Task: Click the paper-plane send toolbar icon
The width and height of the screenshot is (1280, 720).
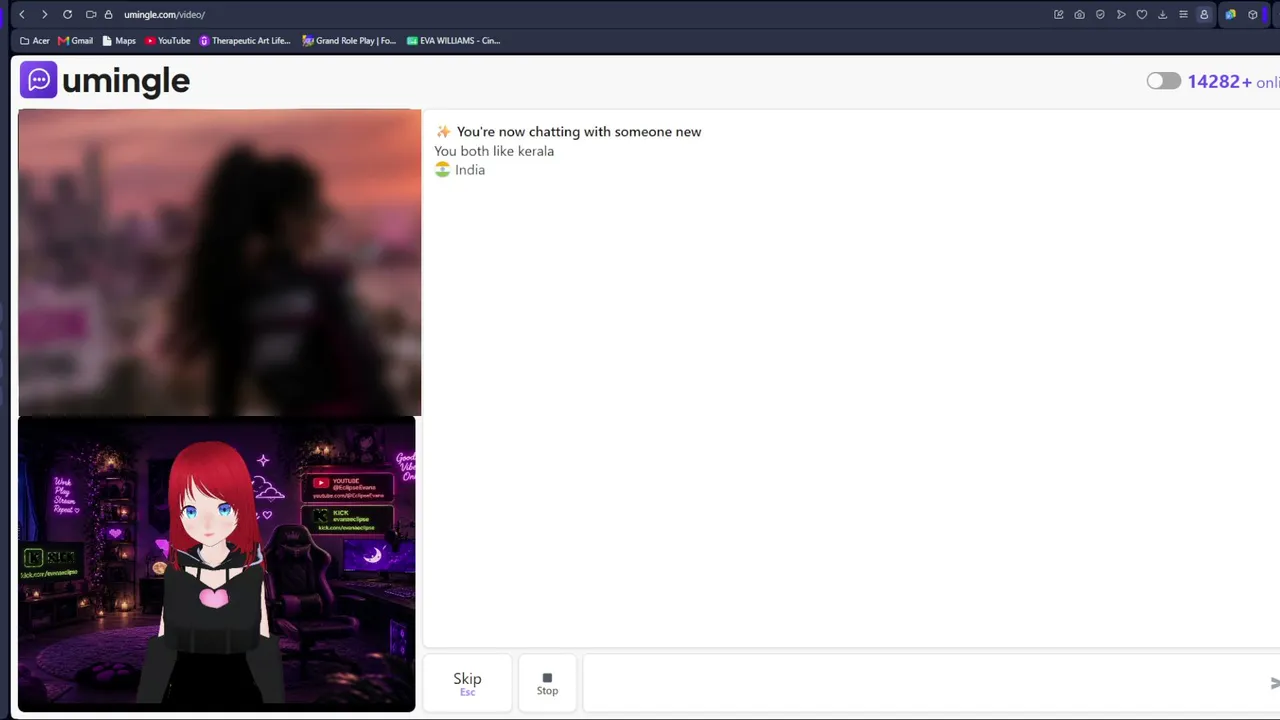Action: pos(1121,14)
